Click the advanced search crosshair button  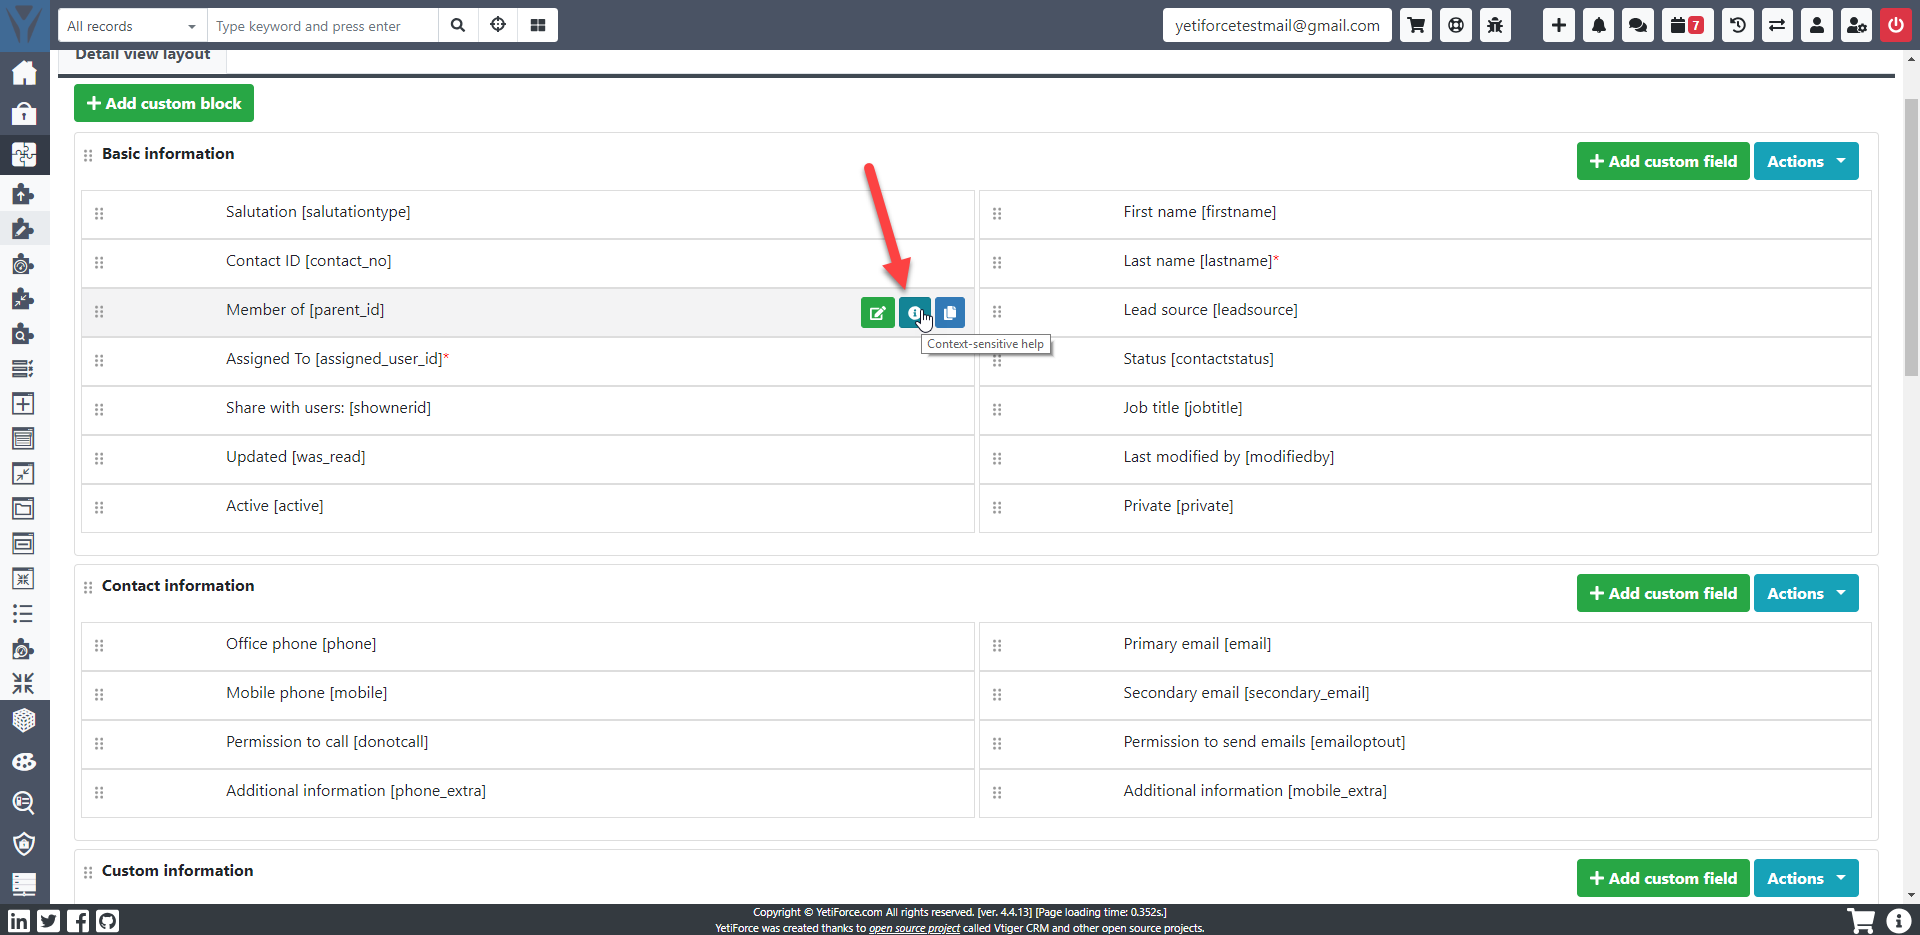498,25
